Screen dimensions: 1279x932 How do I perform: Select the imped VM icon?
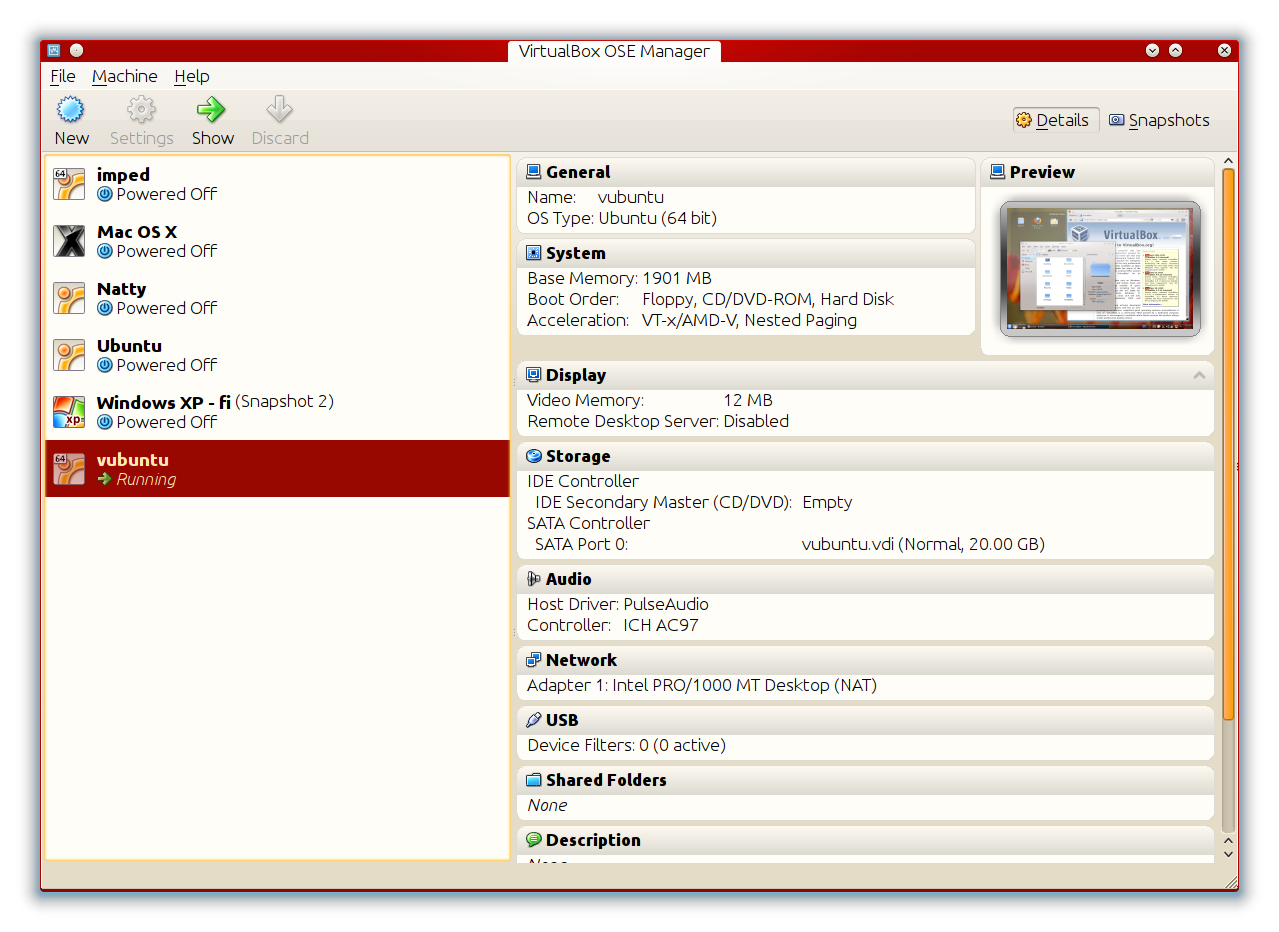tap(69, 184)
